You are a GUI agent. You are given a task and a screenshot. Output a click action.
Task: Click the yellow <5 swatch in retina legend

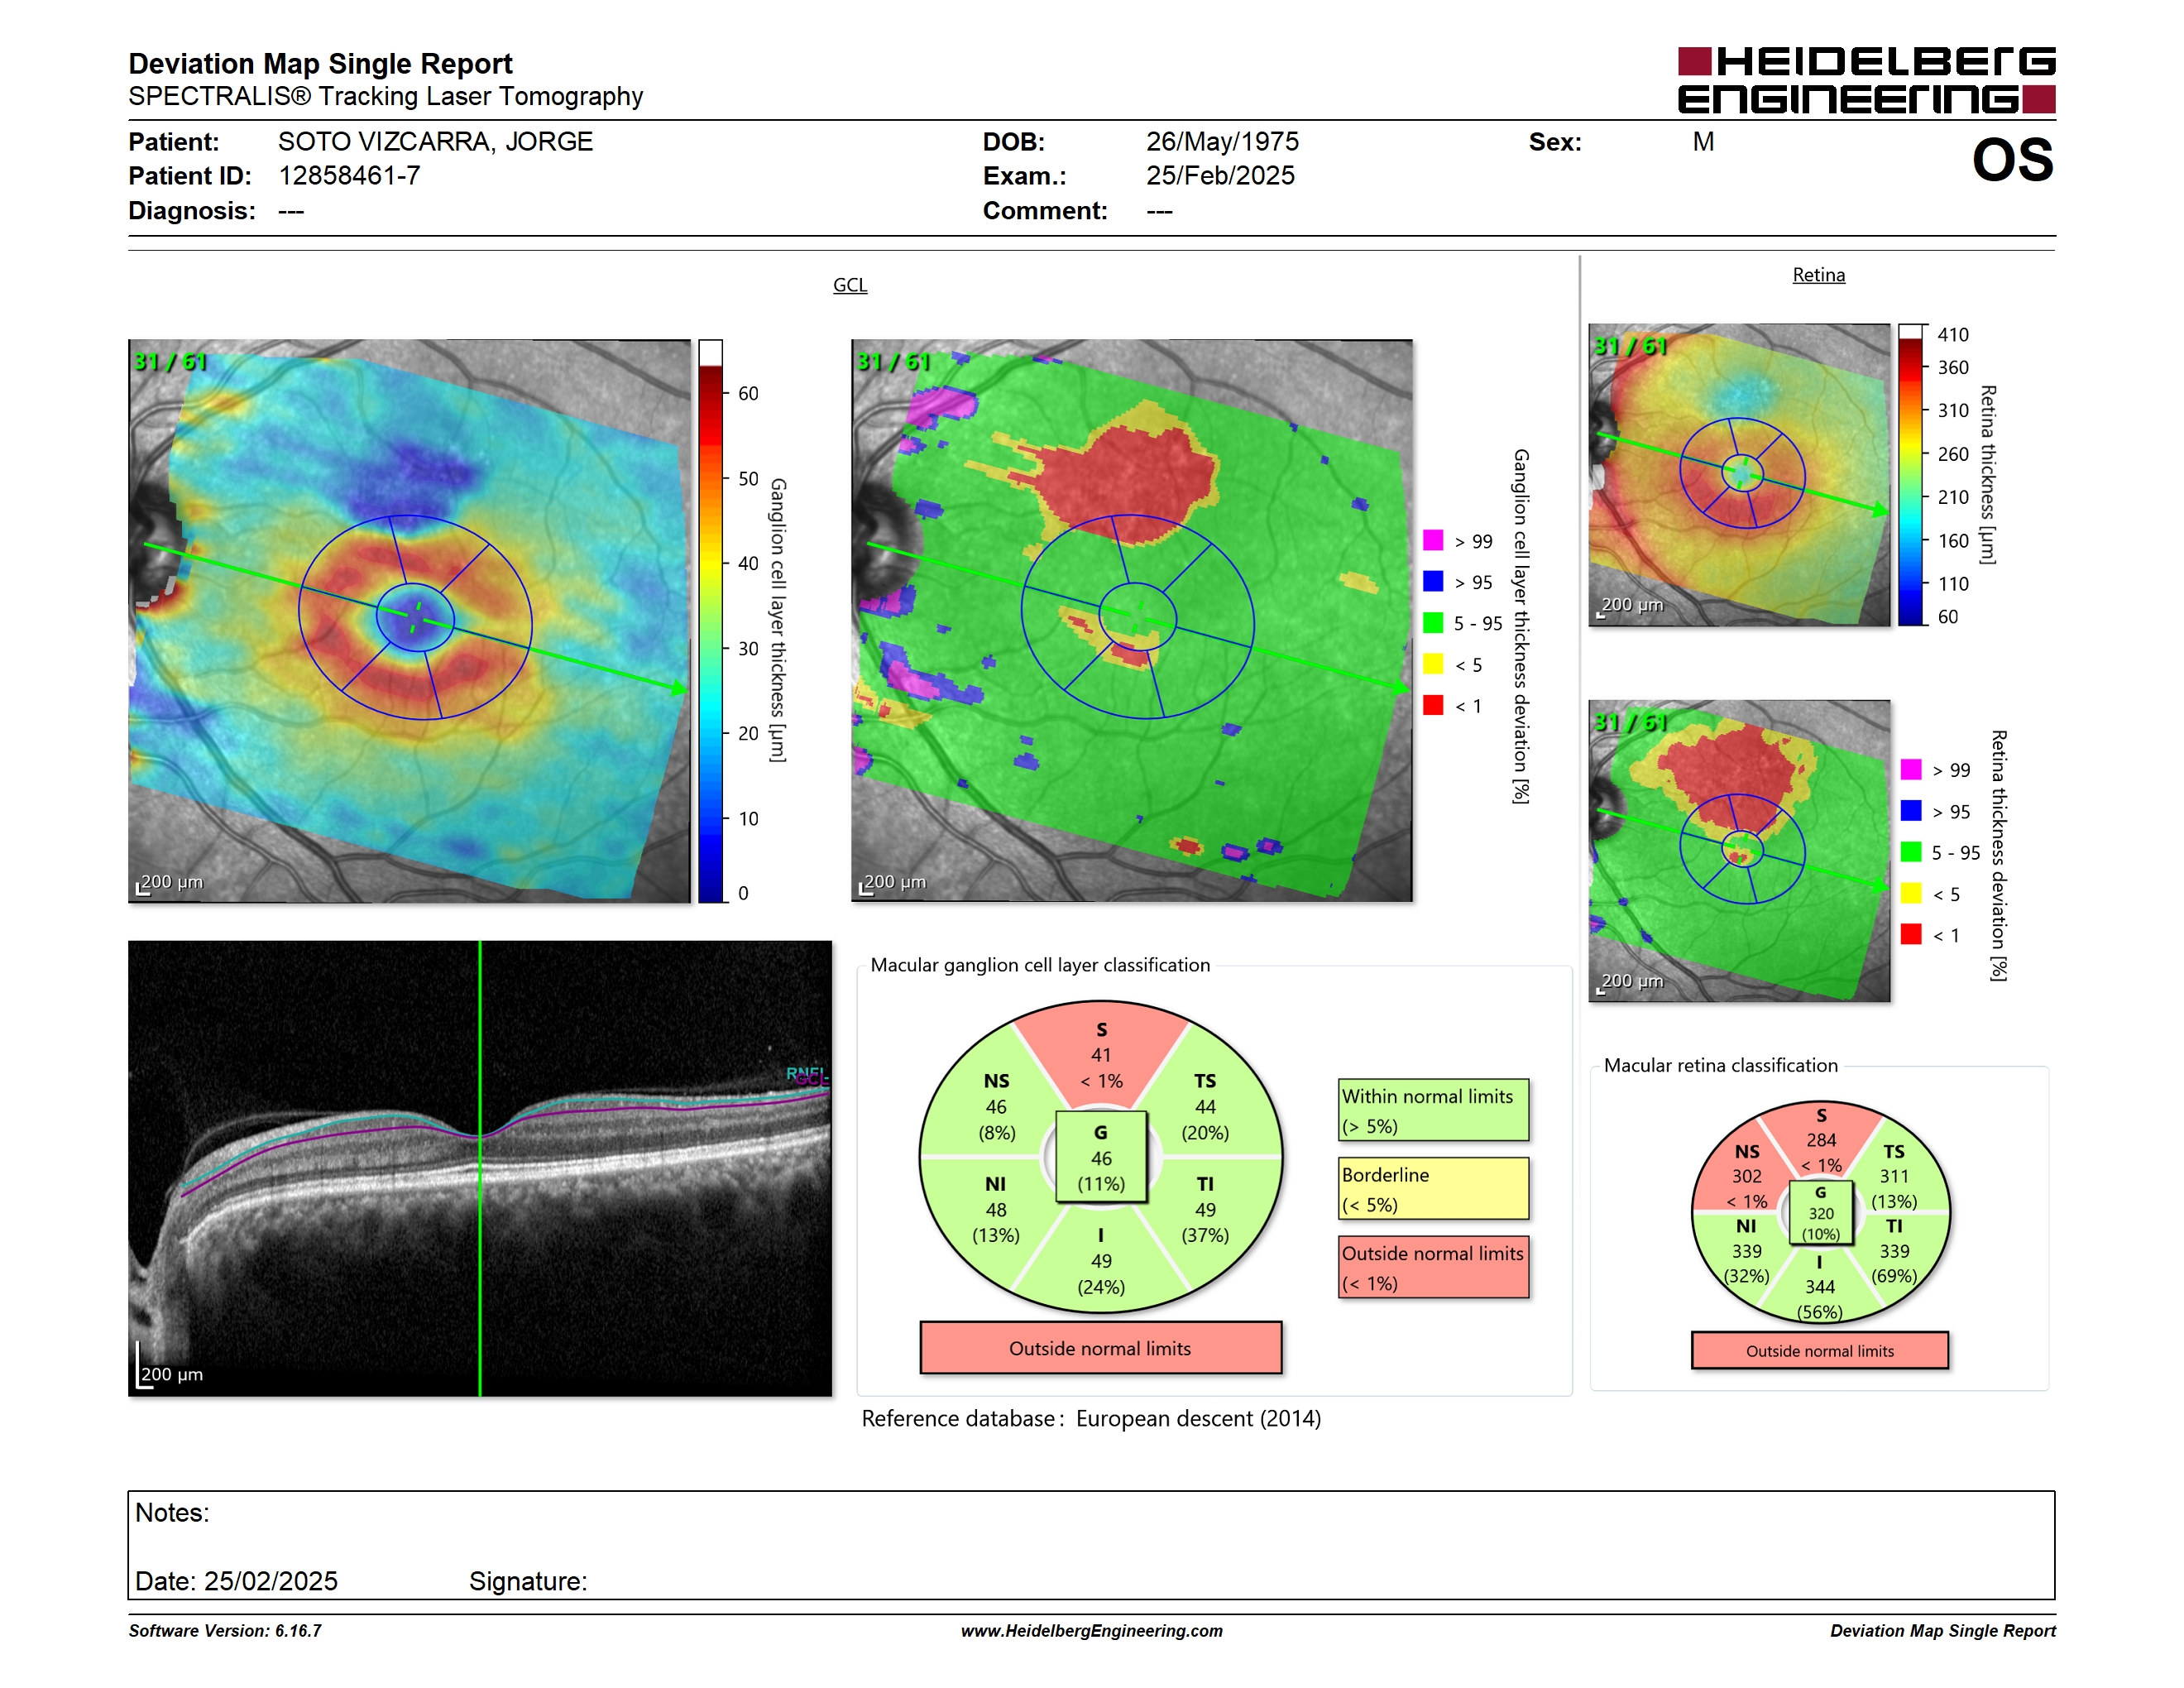coord(1911,893)
